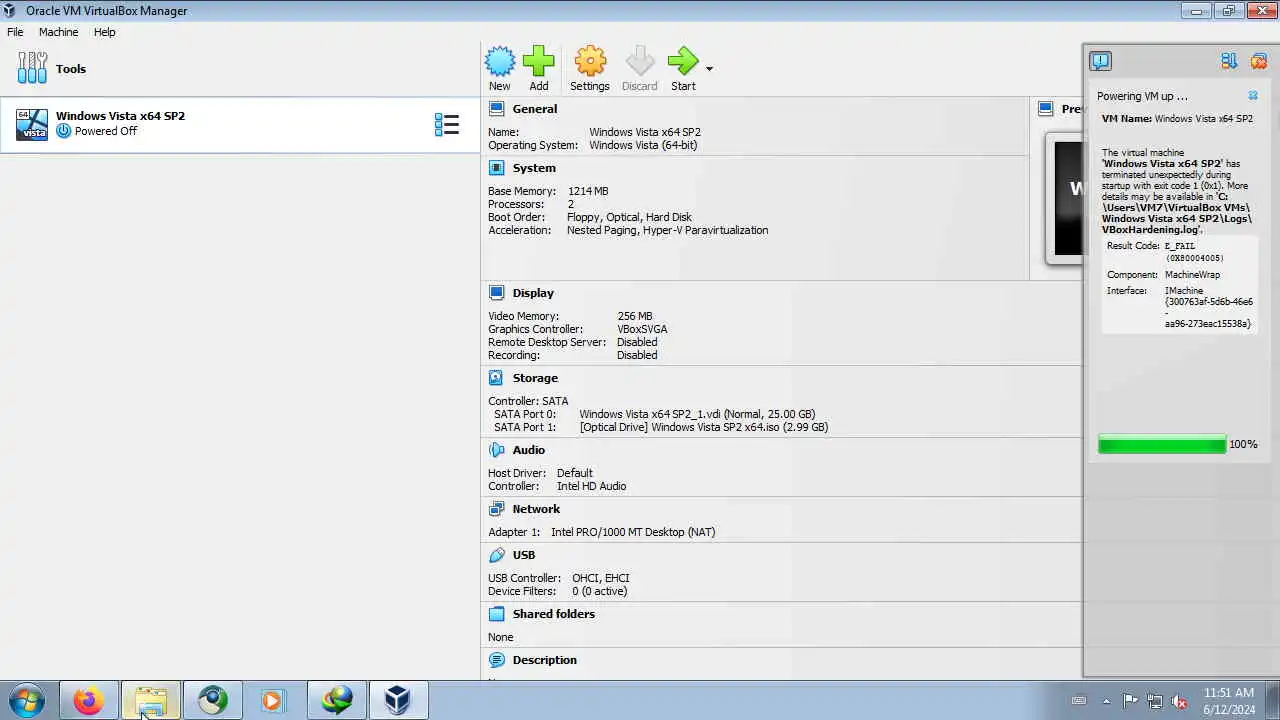This screenshot has height=720, width=1280.
Task: Show hidden tray icons arrow
Action: coord(1106,701)
